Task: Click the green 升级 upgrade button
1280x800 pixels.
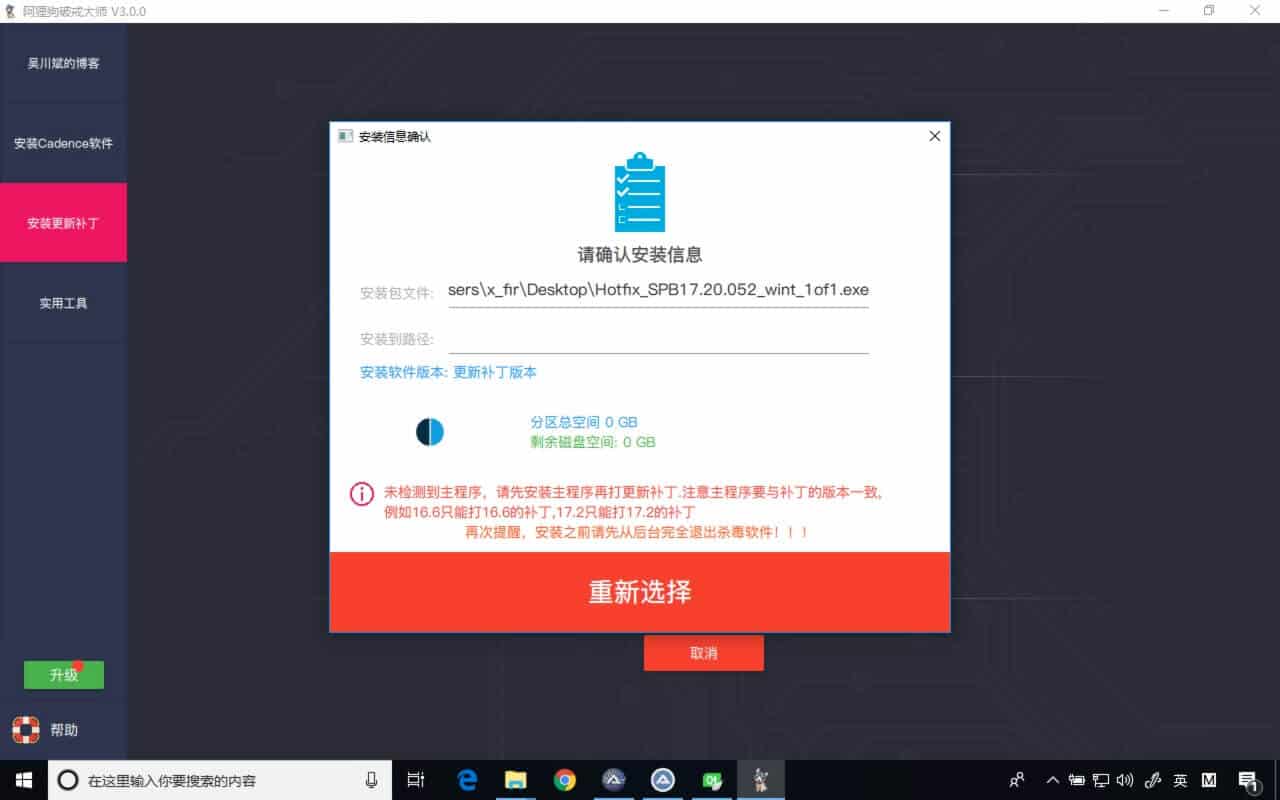Action: [x=63, y=675]
